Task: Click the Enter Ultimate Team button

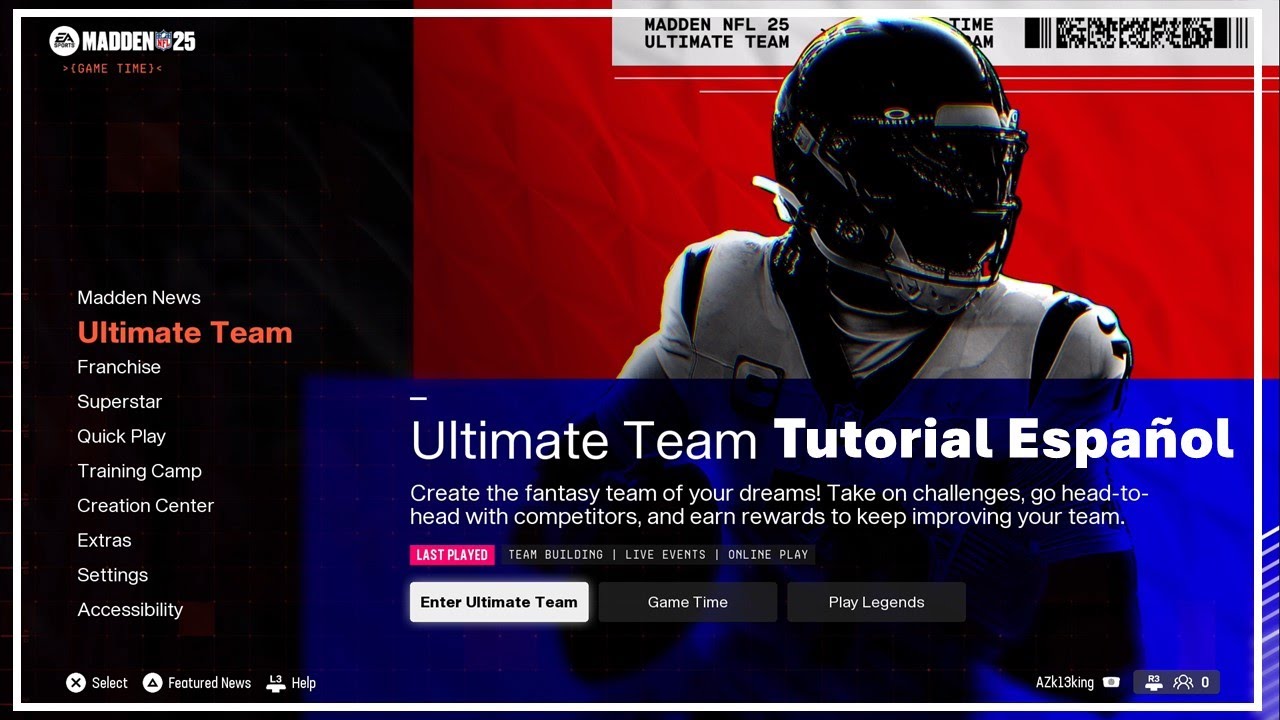Action: point(499,602)
